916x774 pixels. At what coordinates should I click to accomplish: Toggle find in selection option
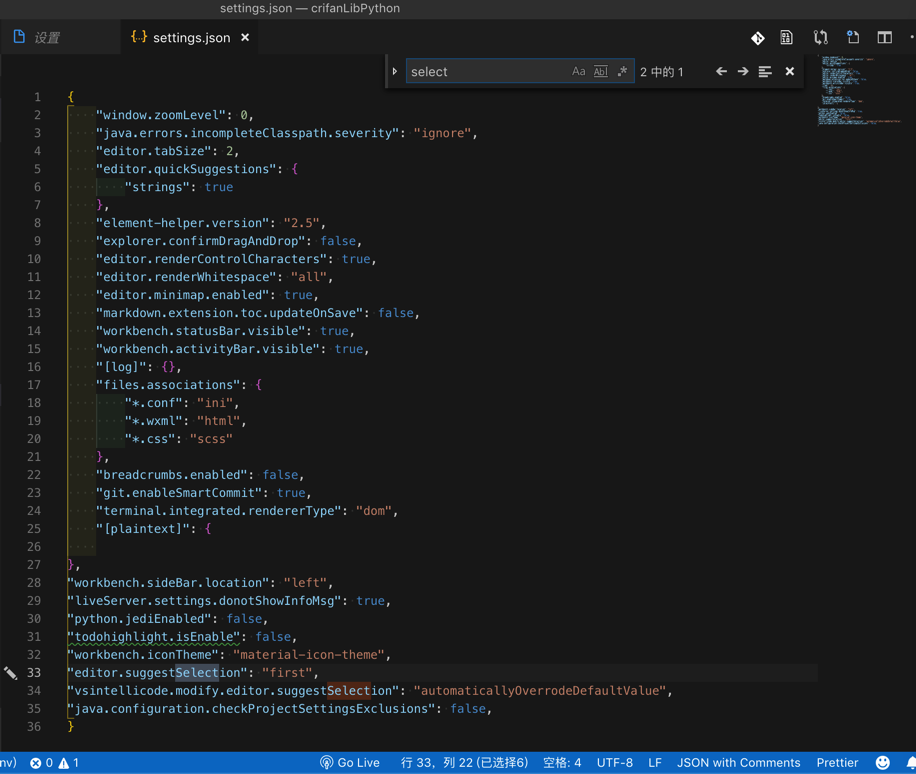pos(765,72)
